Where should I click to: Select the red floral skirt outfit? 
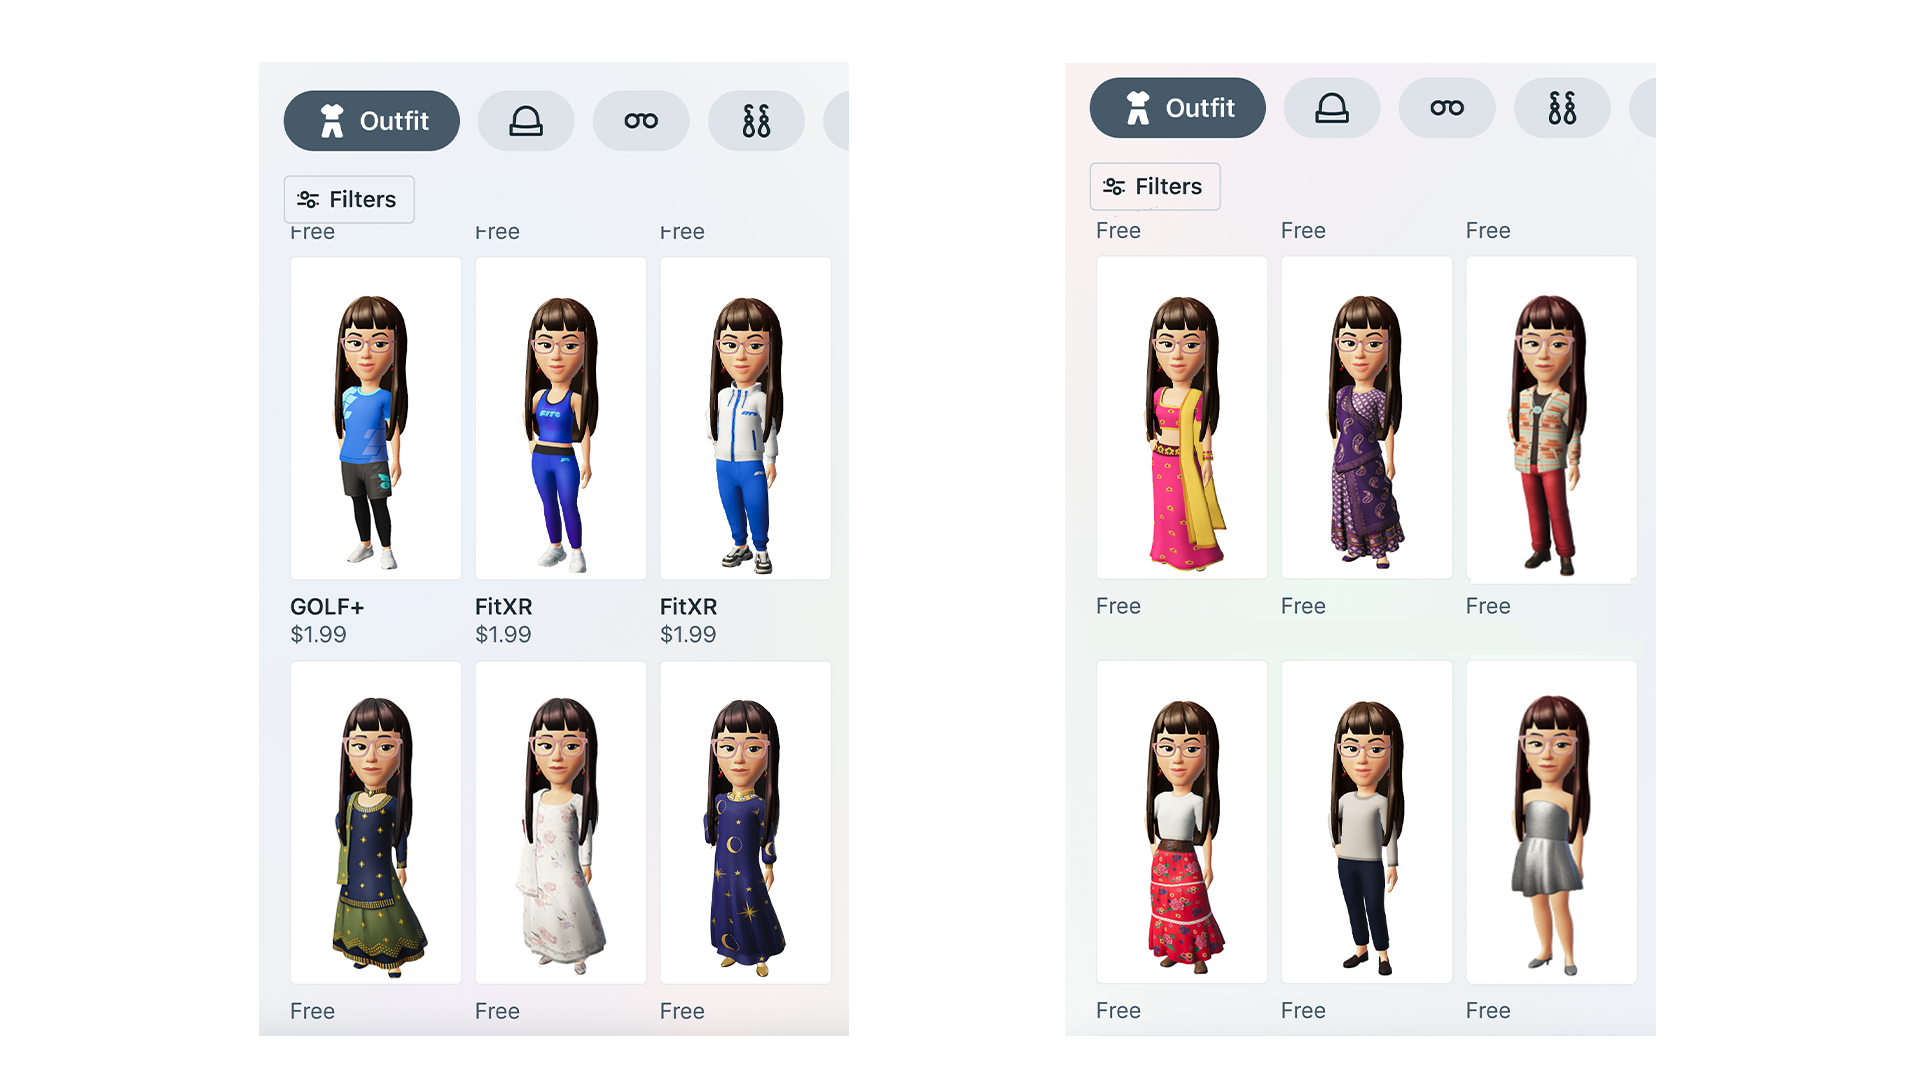1182,823
